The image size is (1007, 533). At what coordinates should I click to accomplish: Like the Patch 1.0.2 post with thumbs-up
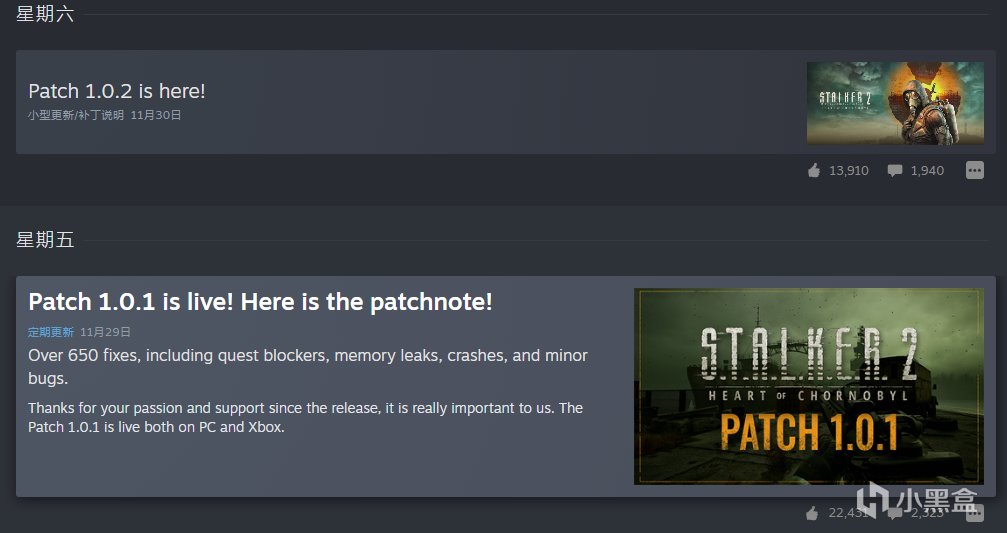tap(814, 170)
